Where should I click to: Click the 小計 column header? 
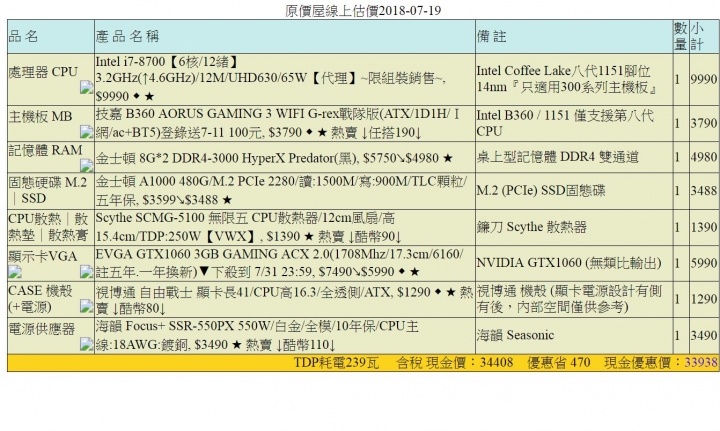point(697,36)
